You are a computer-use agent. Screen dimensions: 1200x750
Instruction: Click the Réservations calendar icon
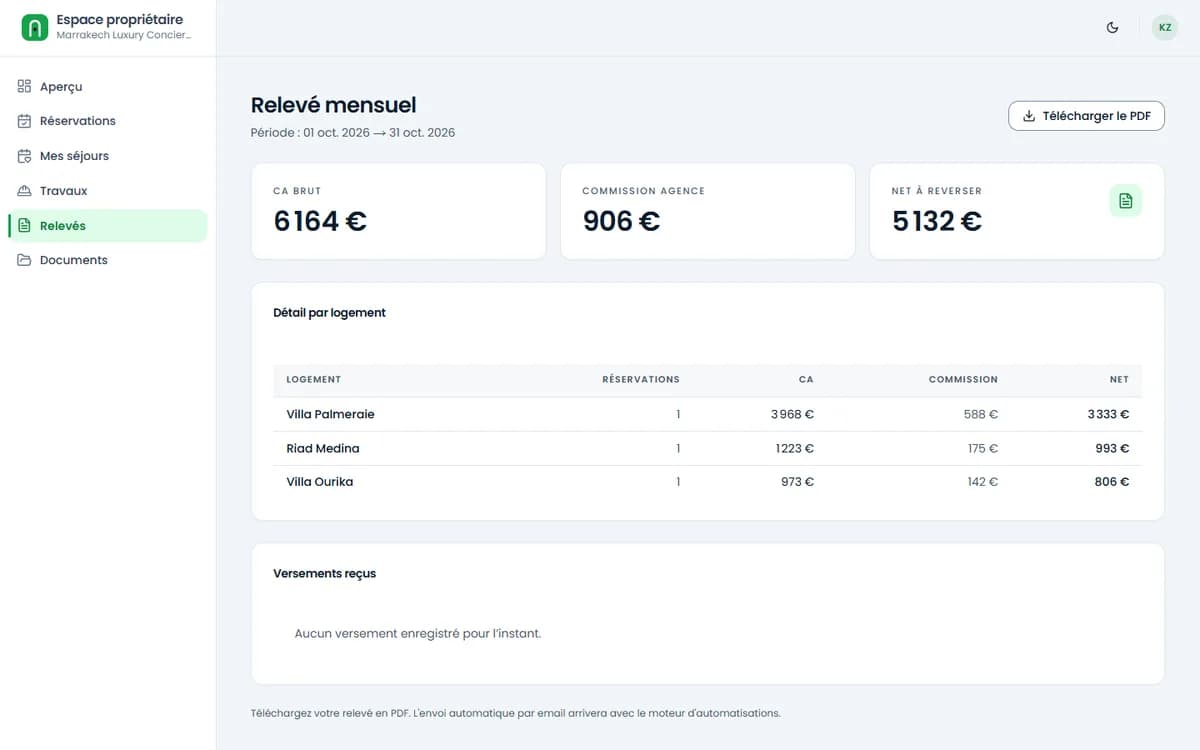25,121
